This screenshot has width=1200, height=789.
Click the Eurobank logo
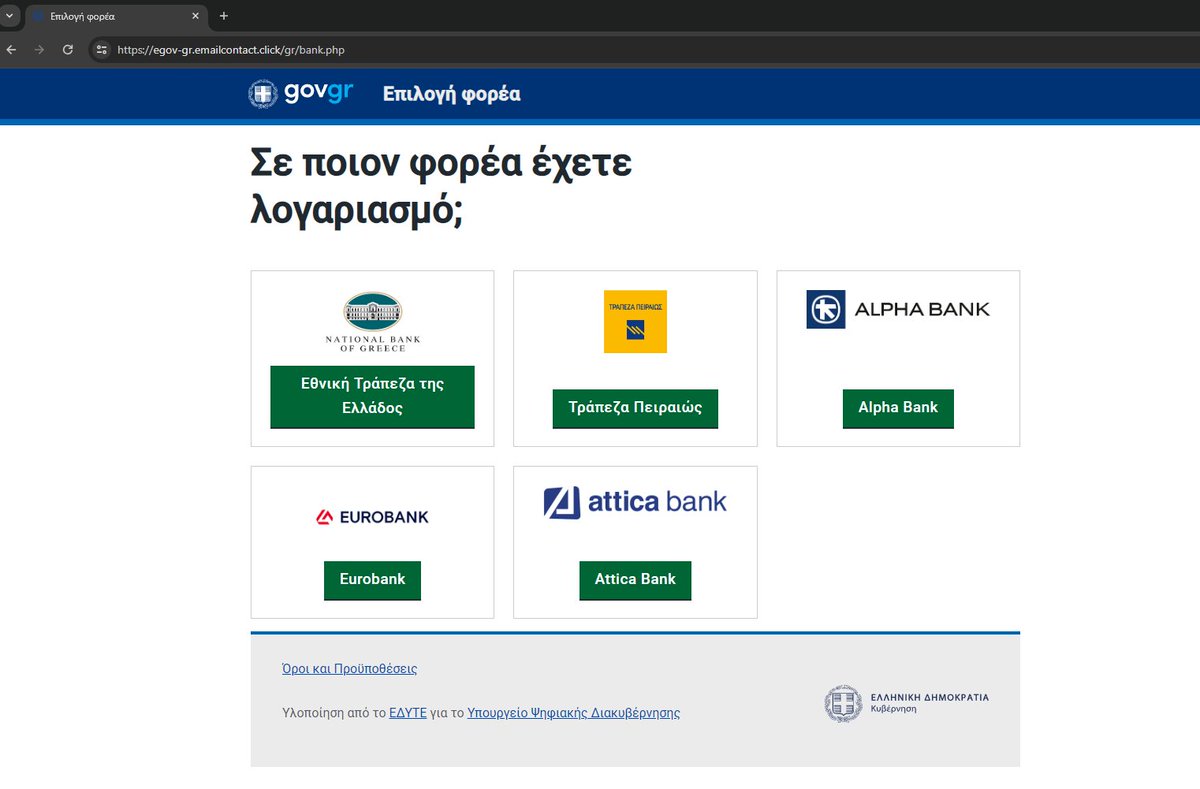click(372, 516)
